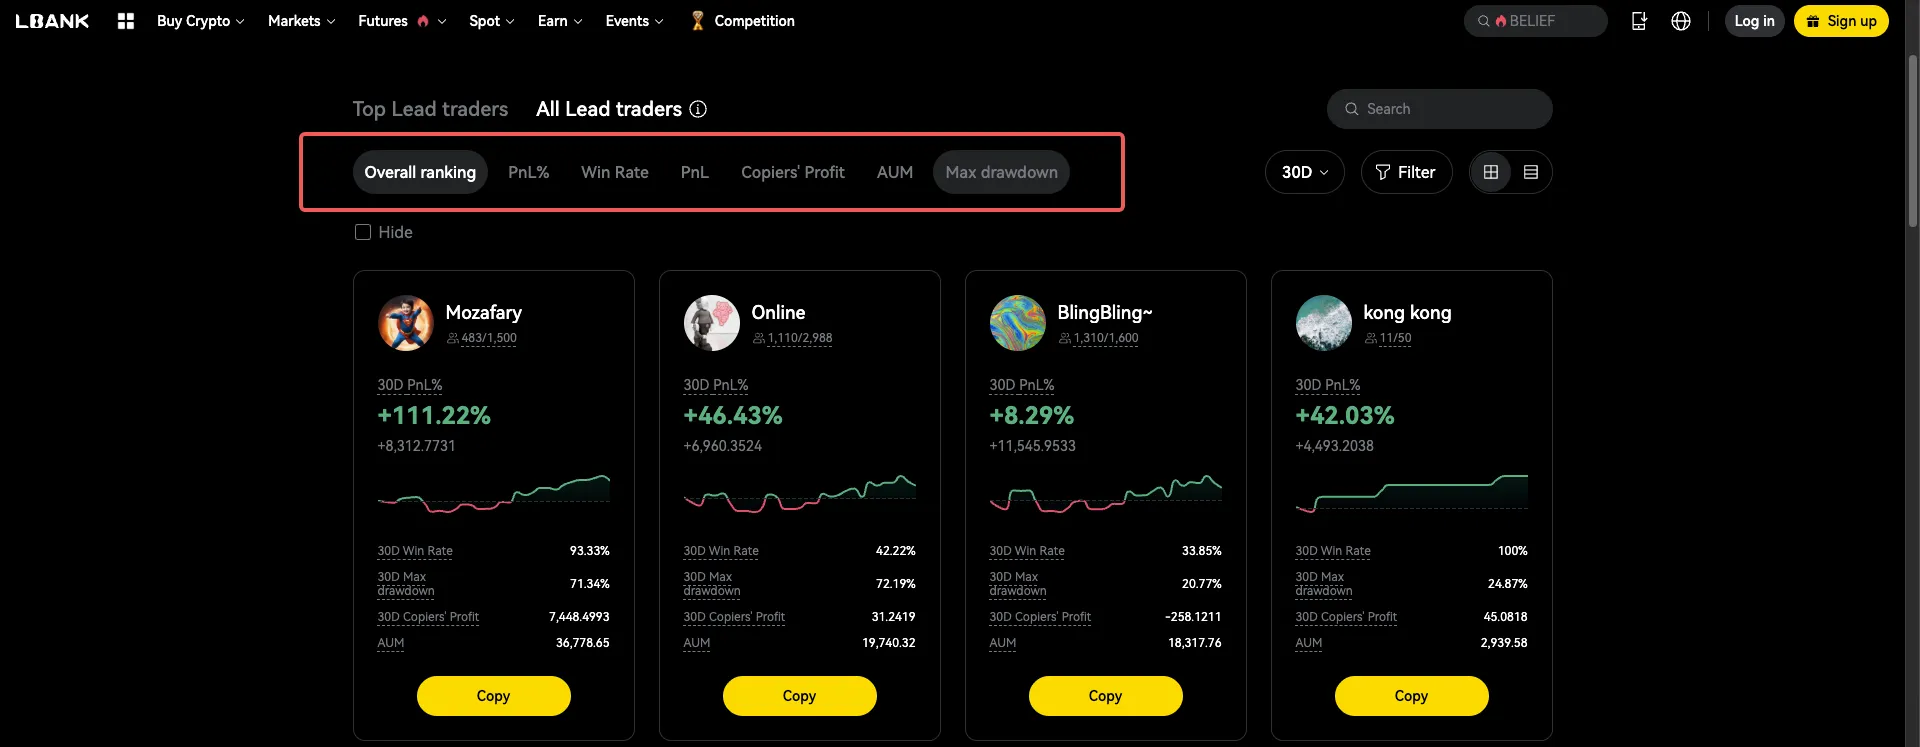The width and height of the screenshot is (1920, 747).
Task: Open the Filter options
Action: pyautogui.click(x=1405, y=172)
